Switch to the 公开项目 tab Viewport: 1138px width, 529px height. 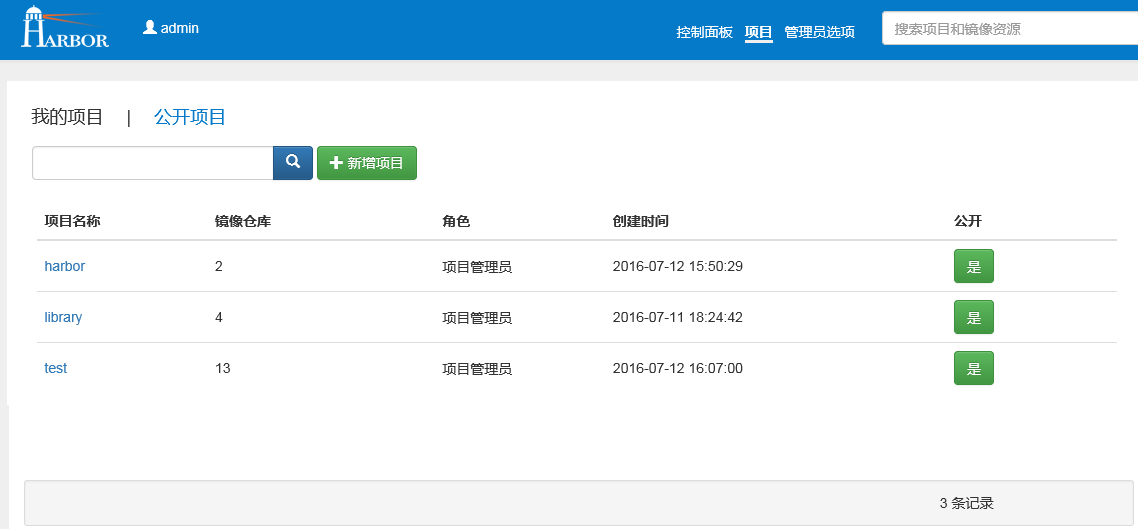click(x=190, y=117)
